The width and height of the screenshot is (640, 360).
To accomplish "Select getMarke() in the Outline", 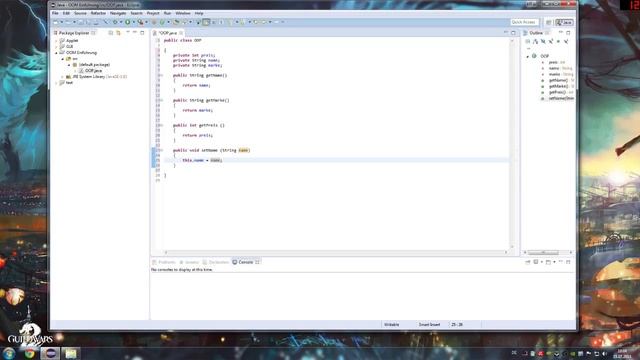I will 558,86.
